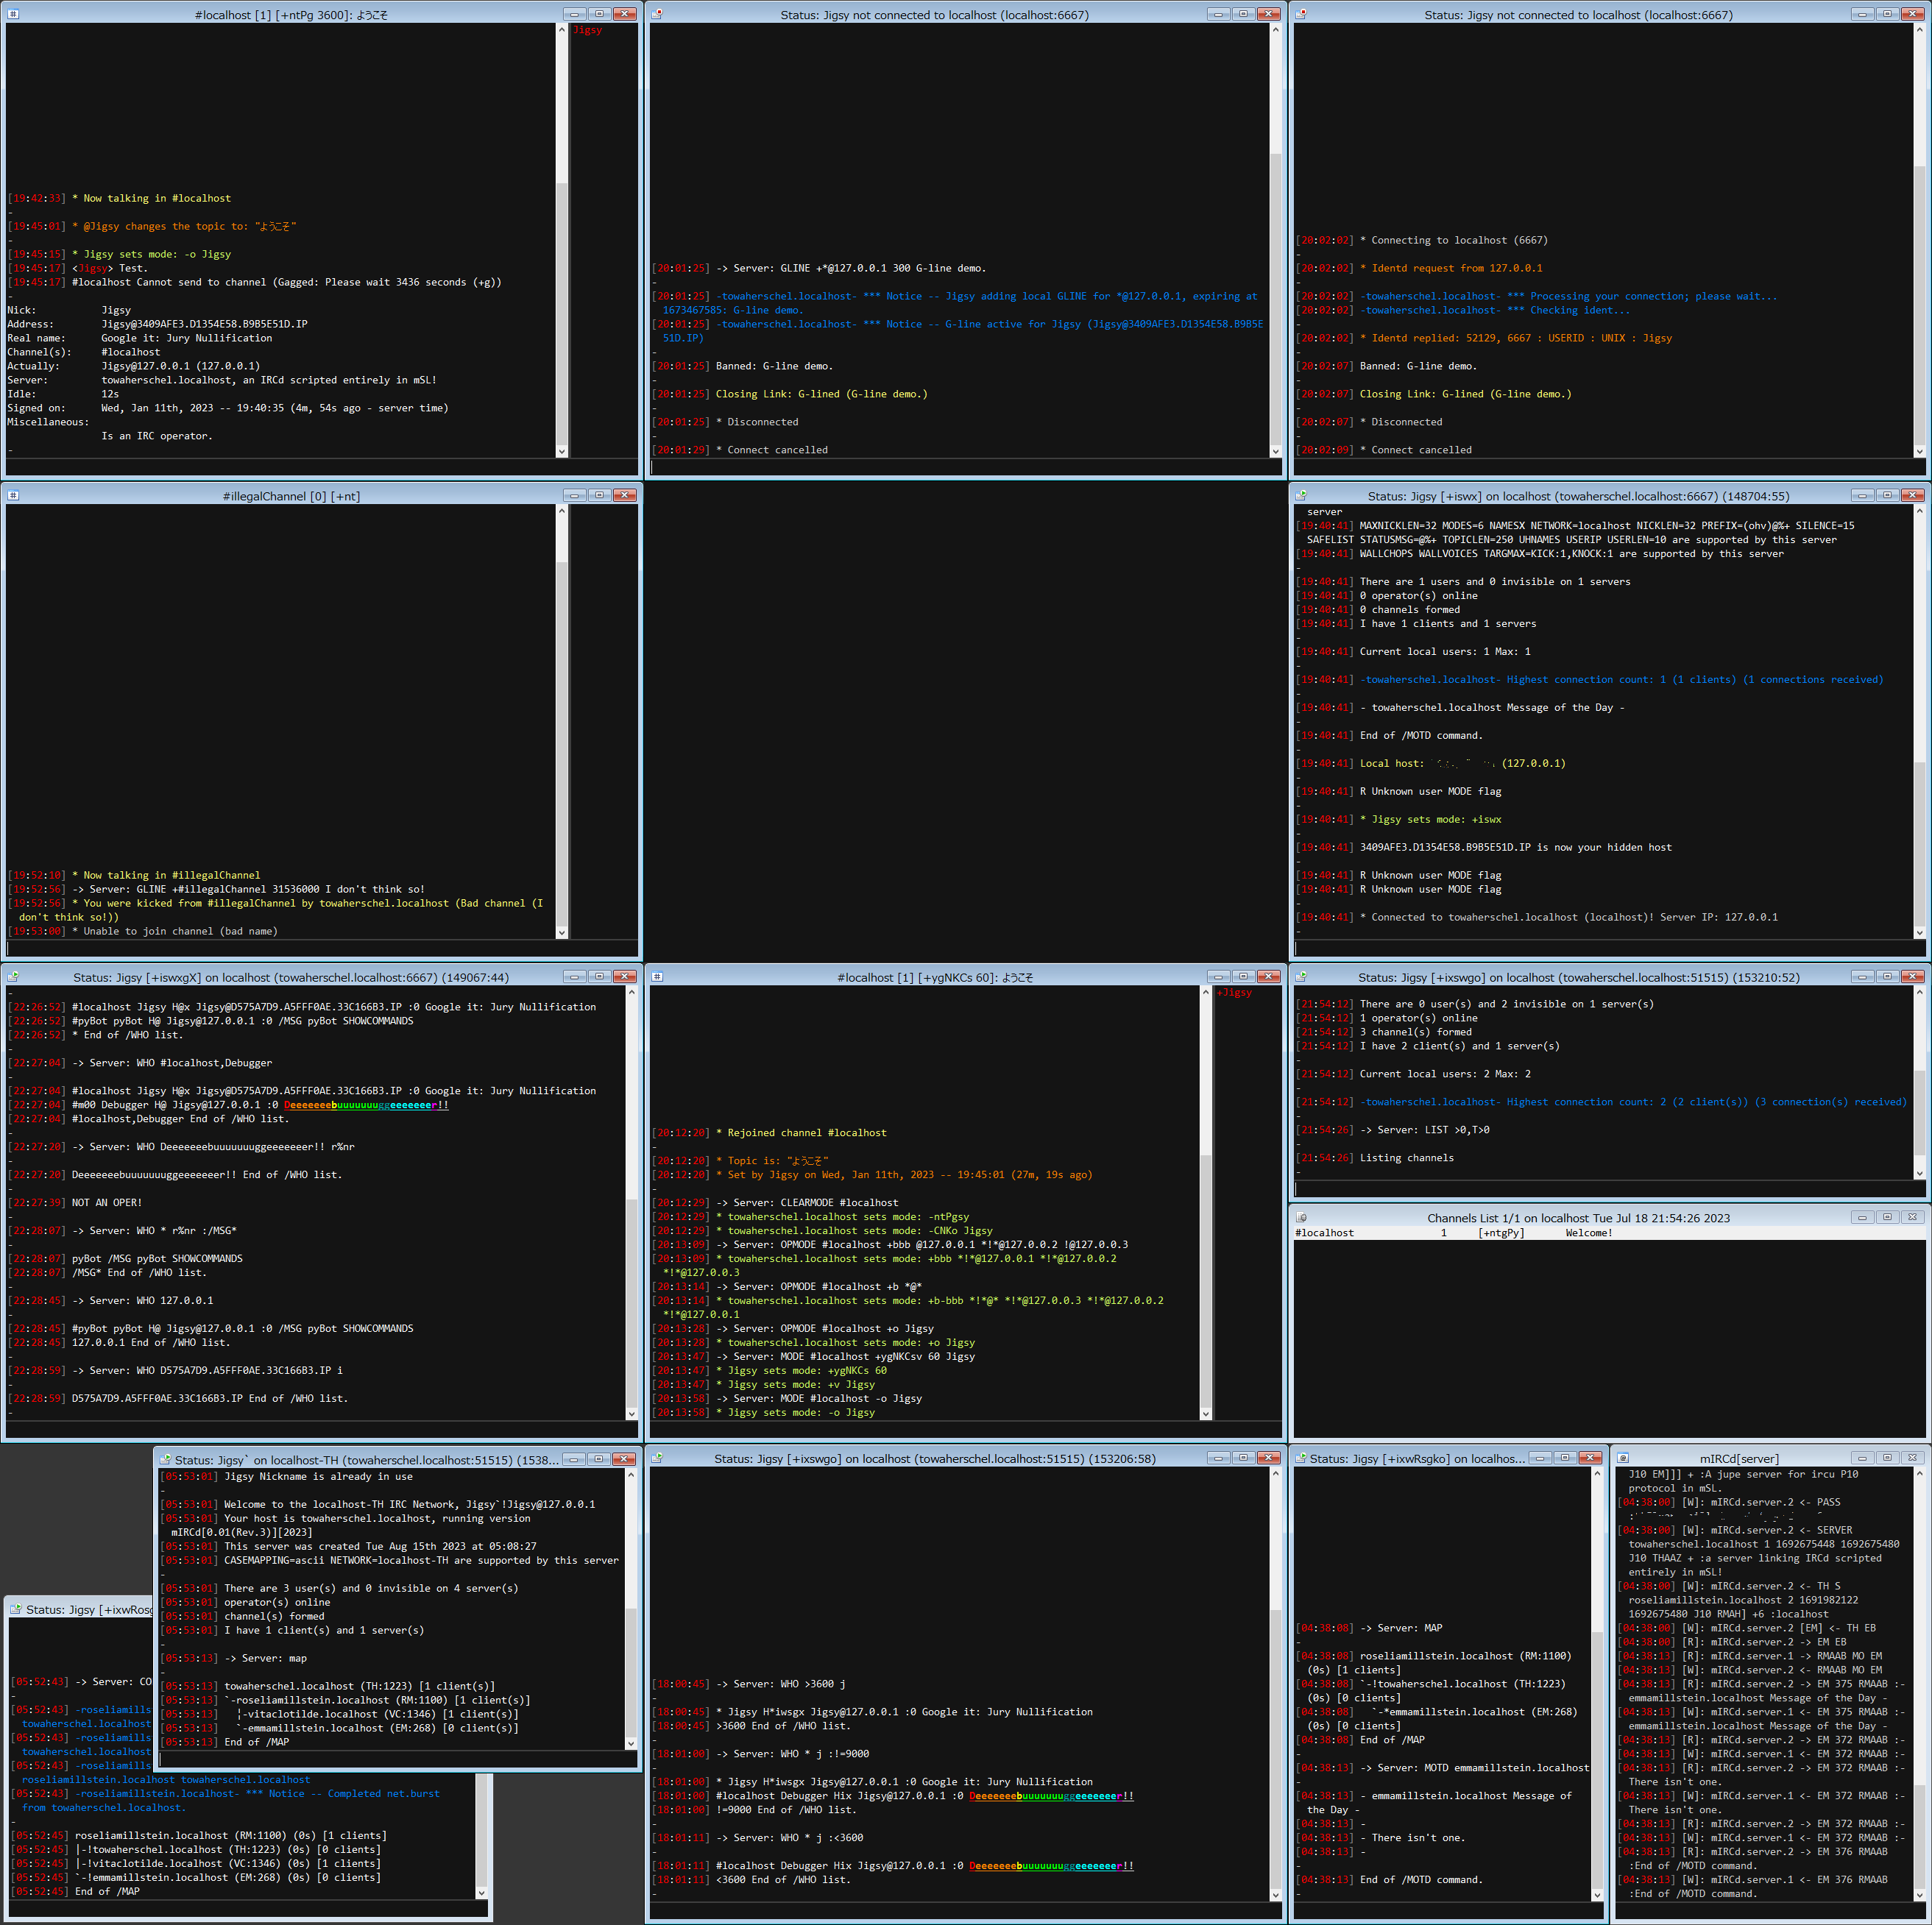Click scroll-down arrow in mIRCd[server] window
Viewport: 1932px width, 1925px height.
[x=1919, y=1894]
